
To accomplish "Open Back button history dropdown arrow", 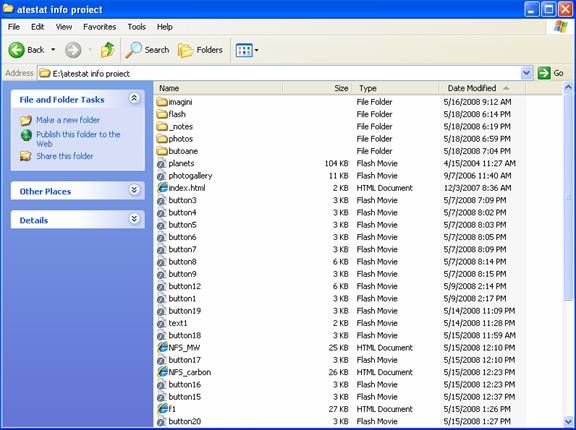I will point(53,50).
